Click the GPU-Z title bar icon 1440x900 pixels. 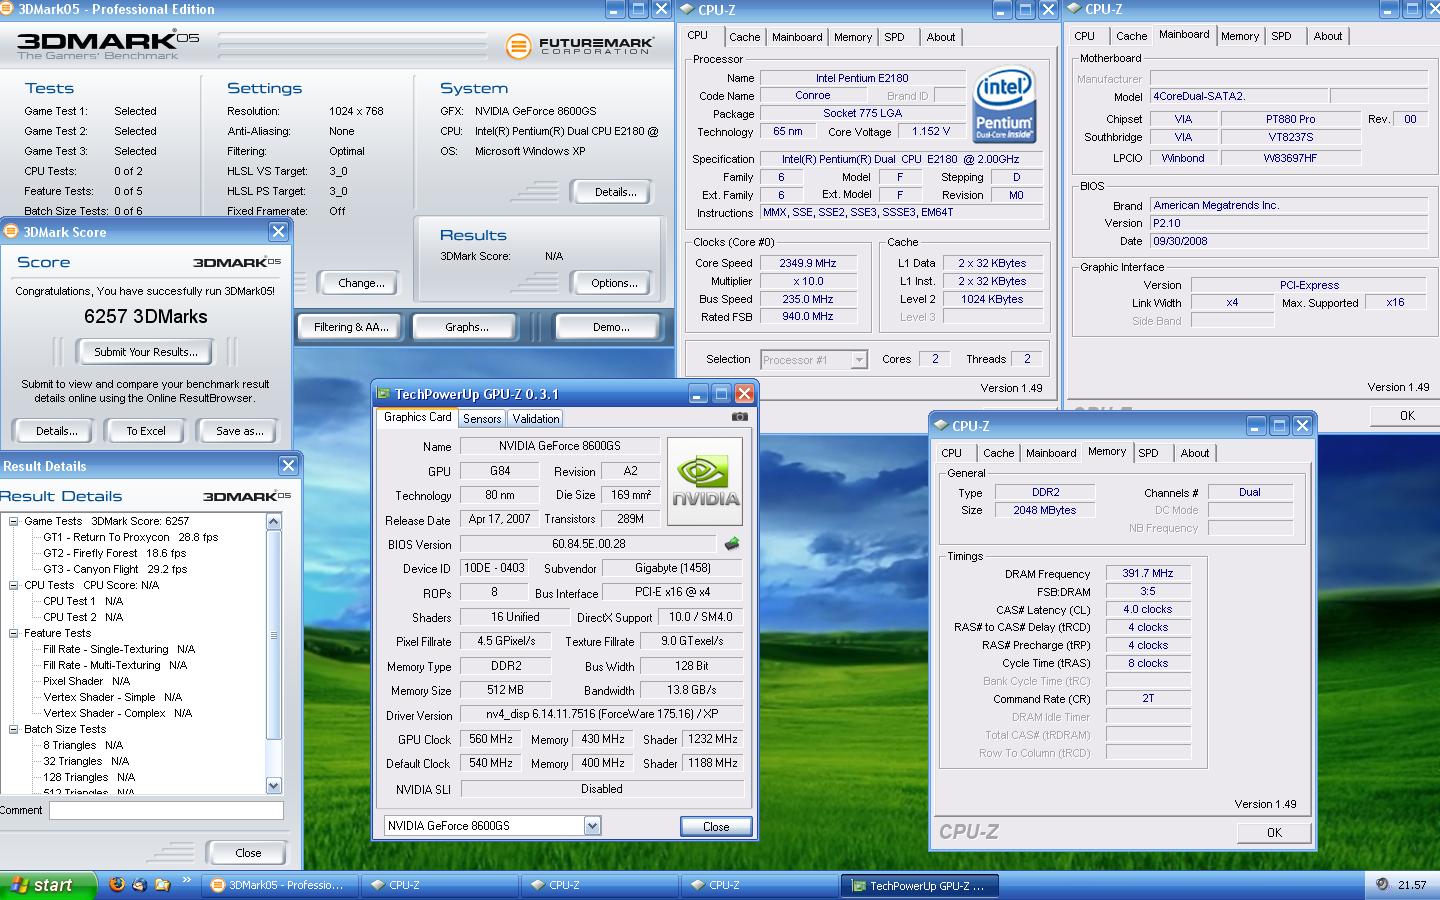point(383,394)
